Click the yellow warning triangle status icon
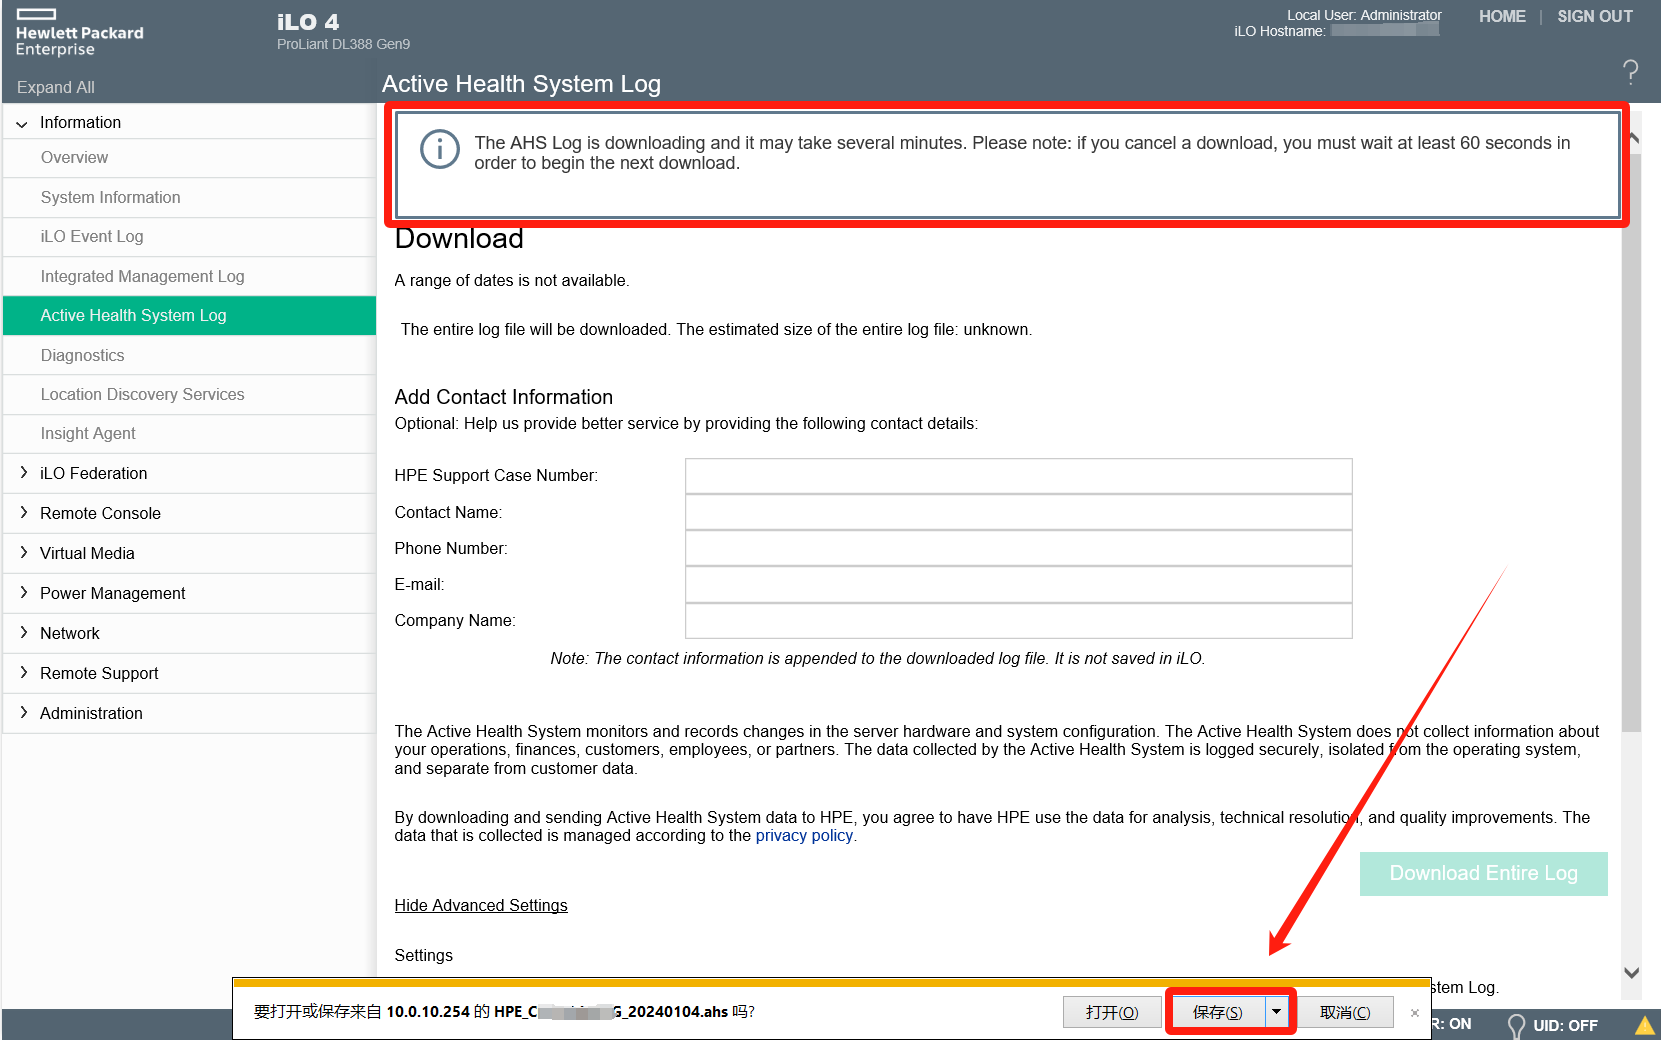Image resolution: width=1661 pixels, height=1040 pixels. coord(1644,1025)
